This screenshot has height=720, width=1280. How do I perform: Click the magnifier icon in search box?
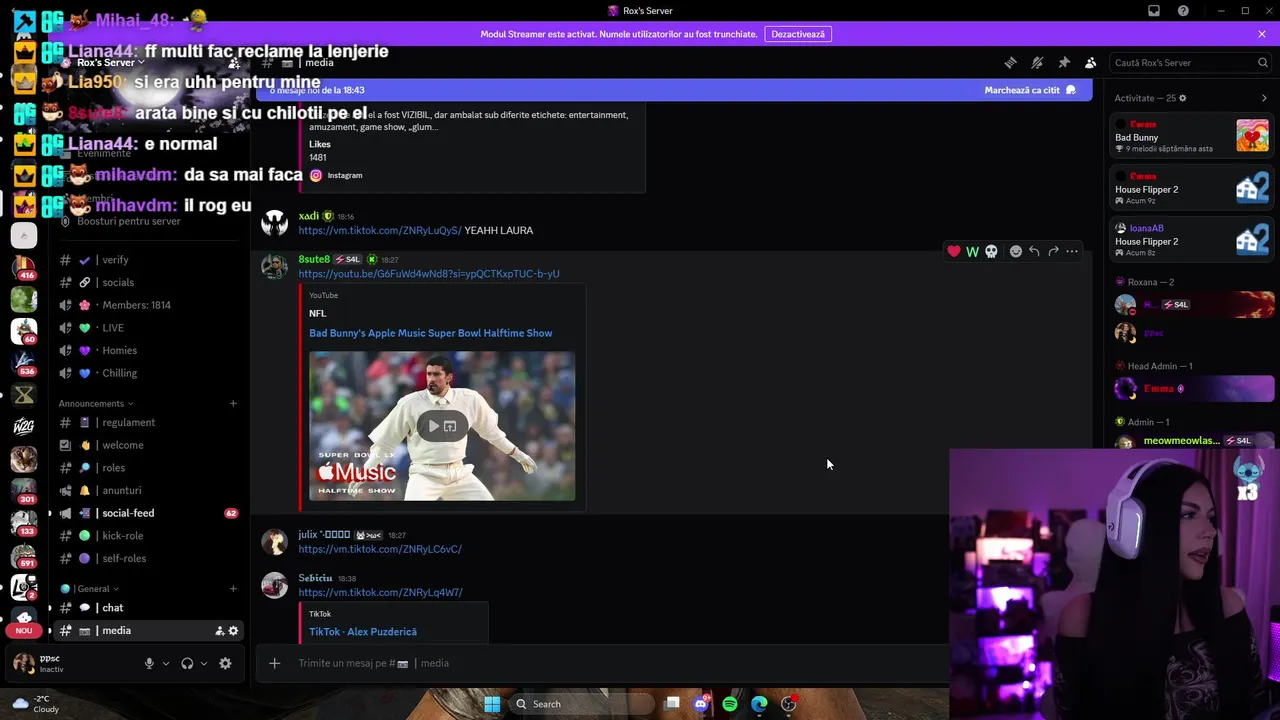[1263, 62]
